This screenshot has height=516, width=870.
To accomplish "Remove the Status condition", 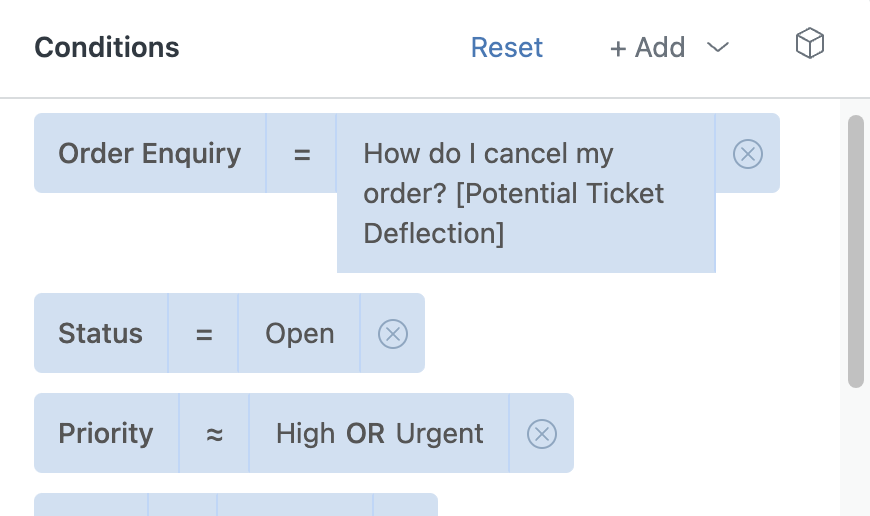I will [393, 333].
